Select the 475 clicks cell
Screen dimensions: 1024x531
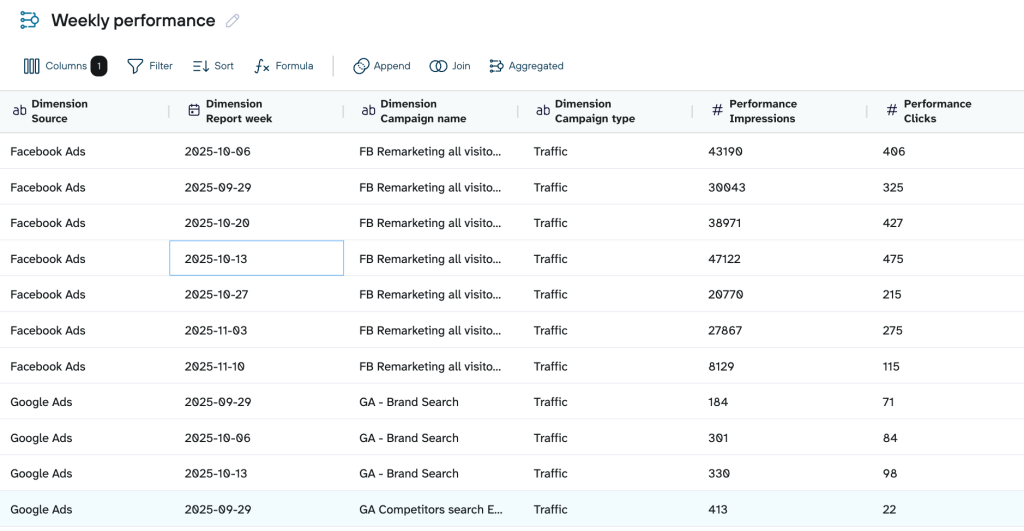point(893,259)
